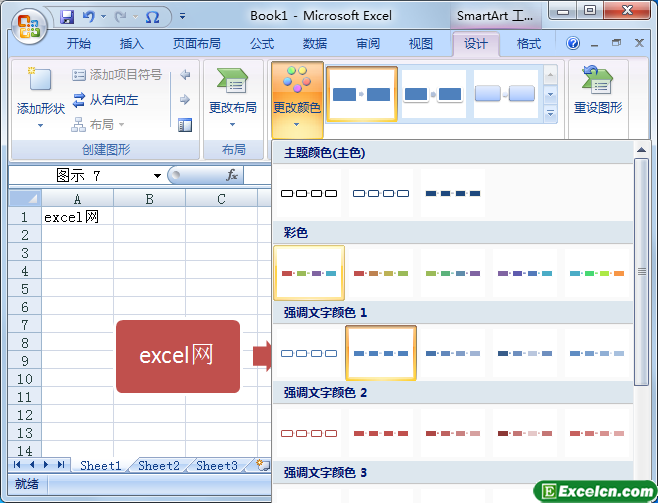
Task: Redo action in quick access toolbar
Action: (121, 17)
